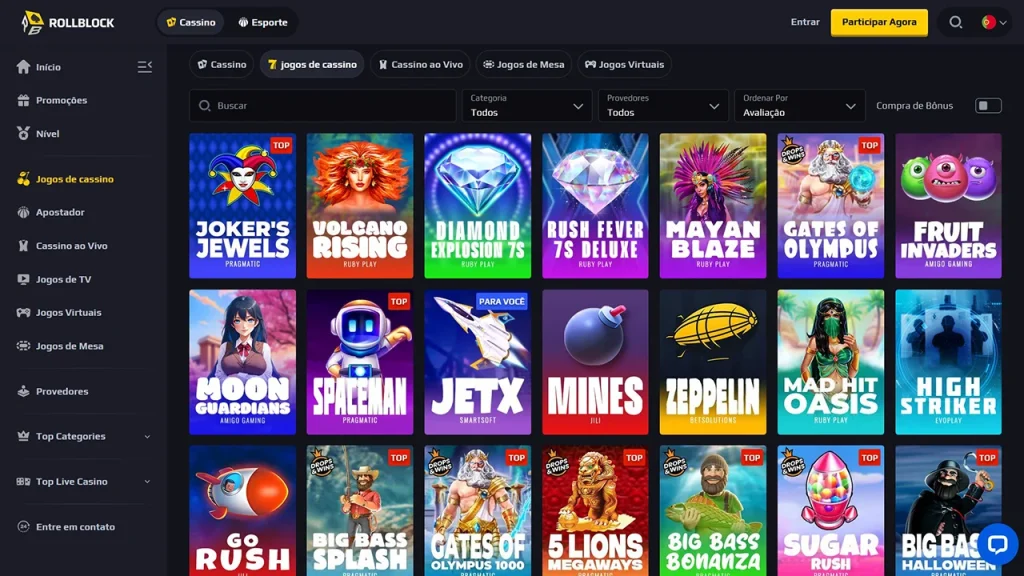Image resolution: width=1024 pixels, height=576 pixels.
Task: Open Gates of Olympus 1000 game
Action: point(477,511)
